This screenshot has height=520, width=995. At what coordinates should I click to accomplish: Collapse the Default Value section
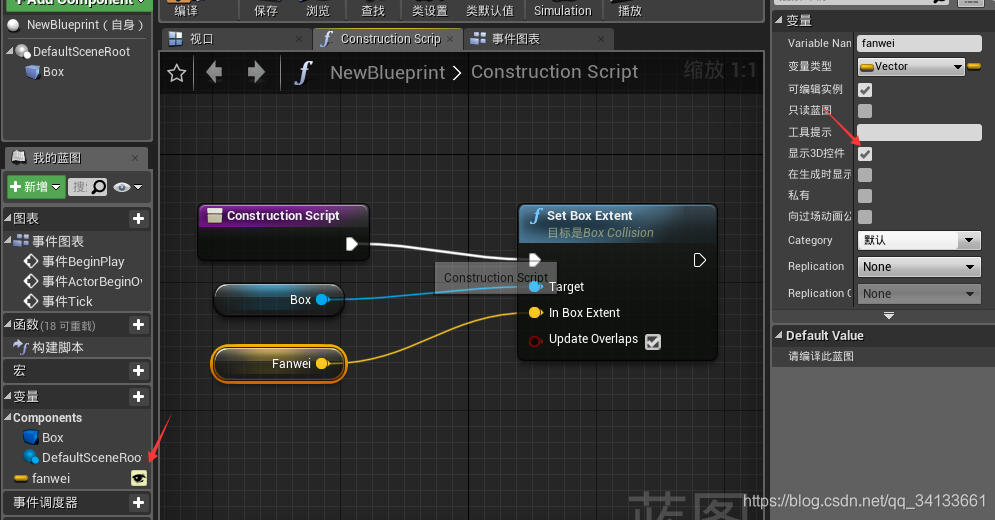point(779,335)
